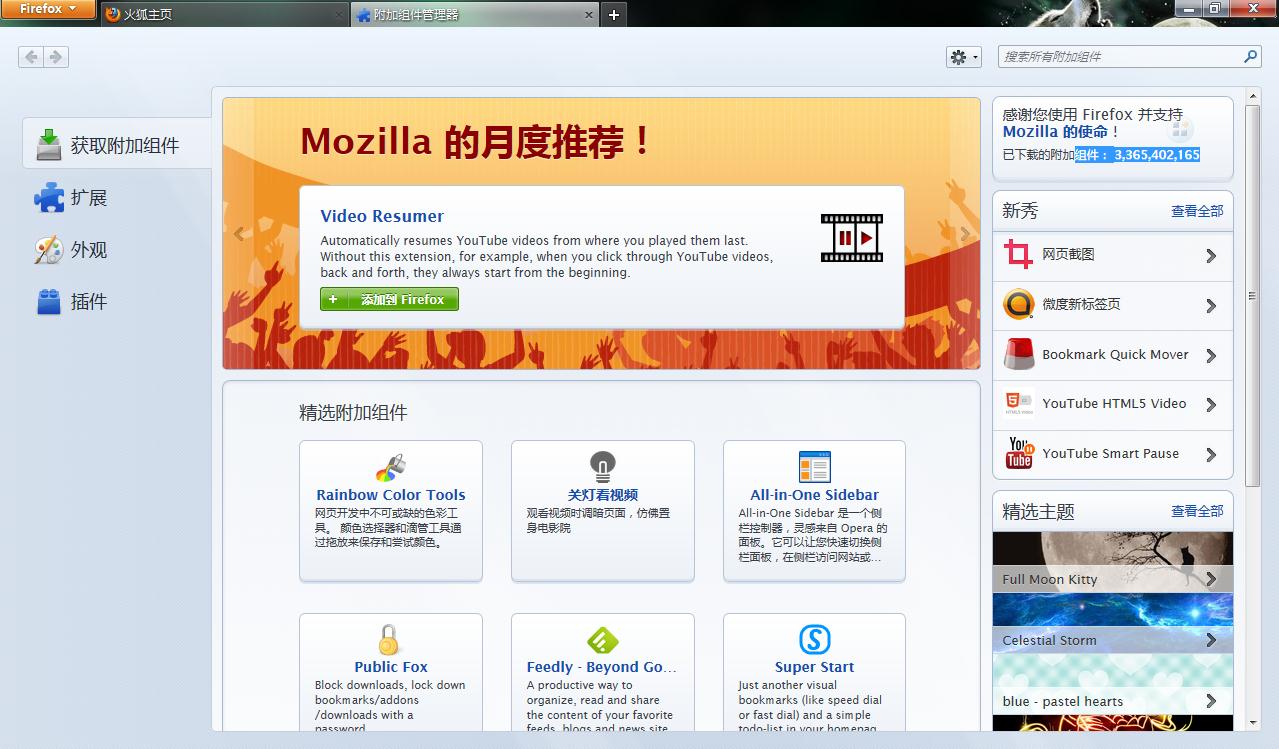Click the 添加到 Firefox button
Screen dimensions: 1279x749
click(x=389, y=299)
